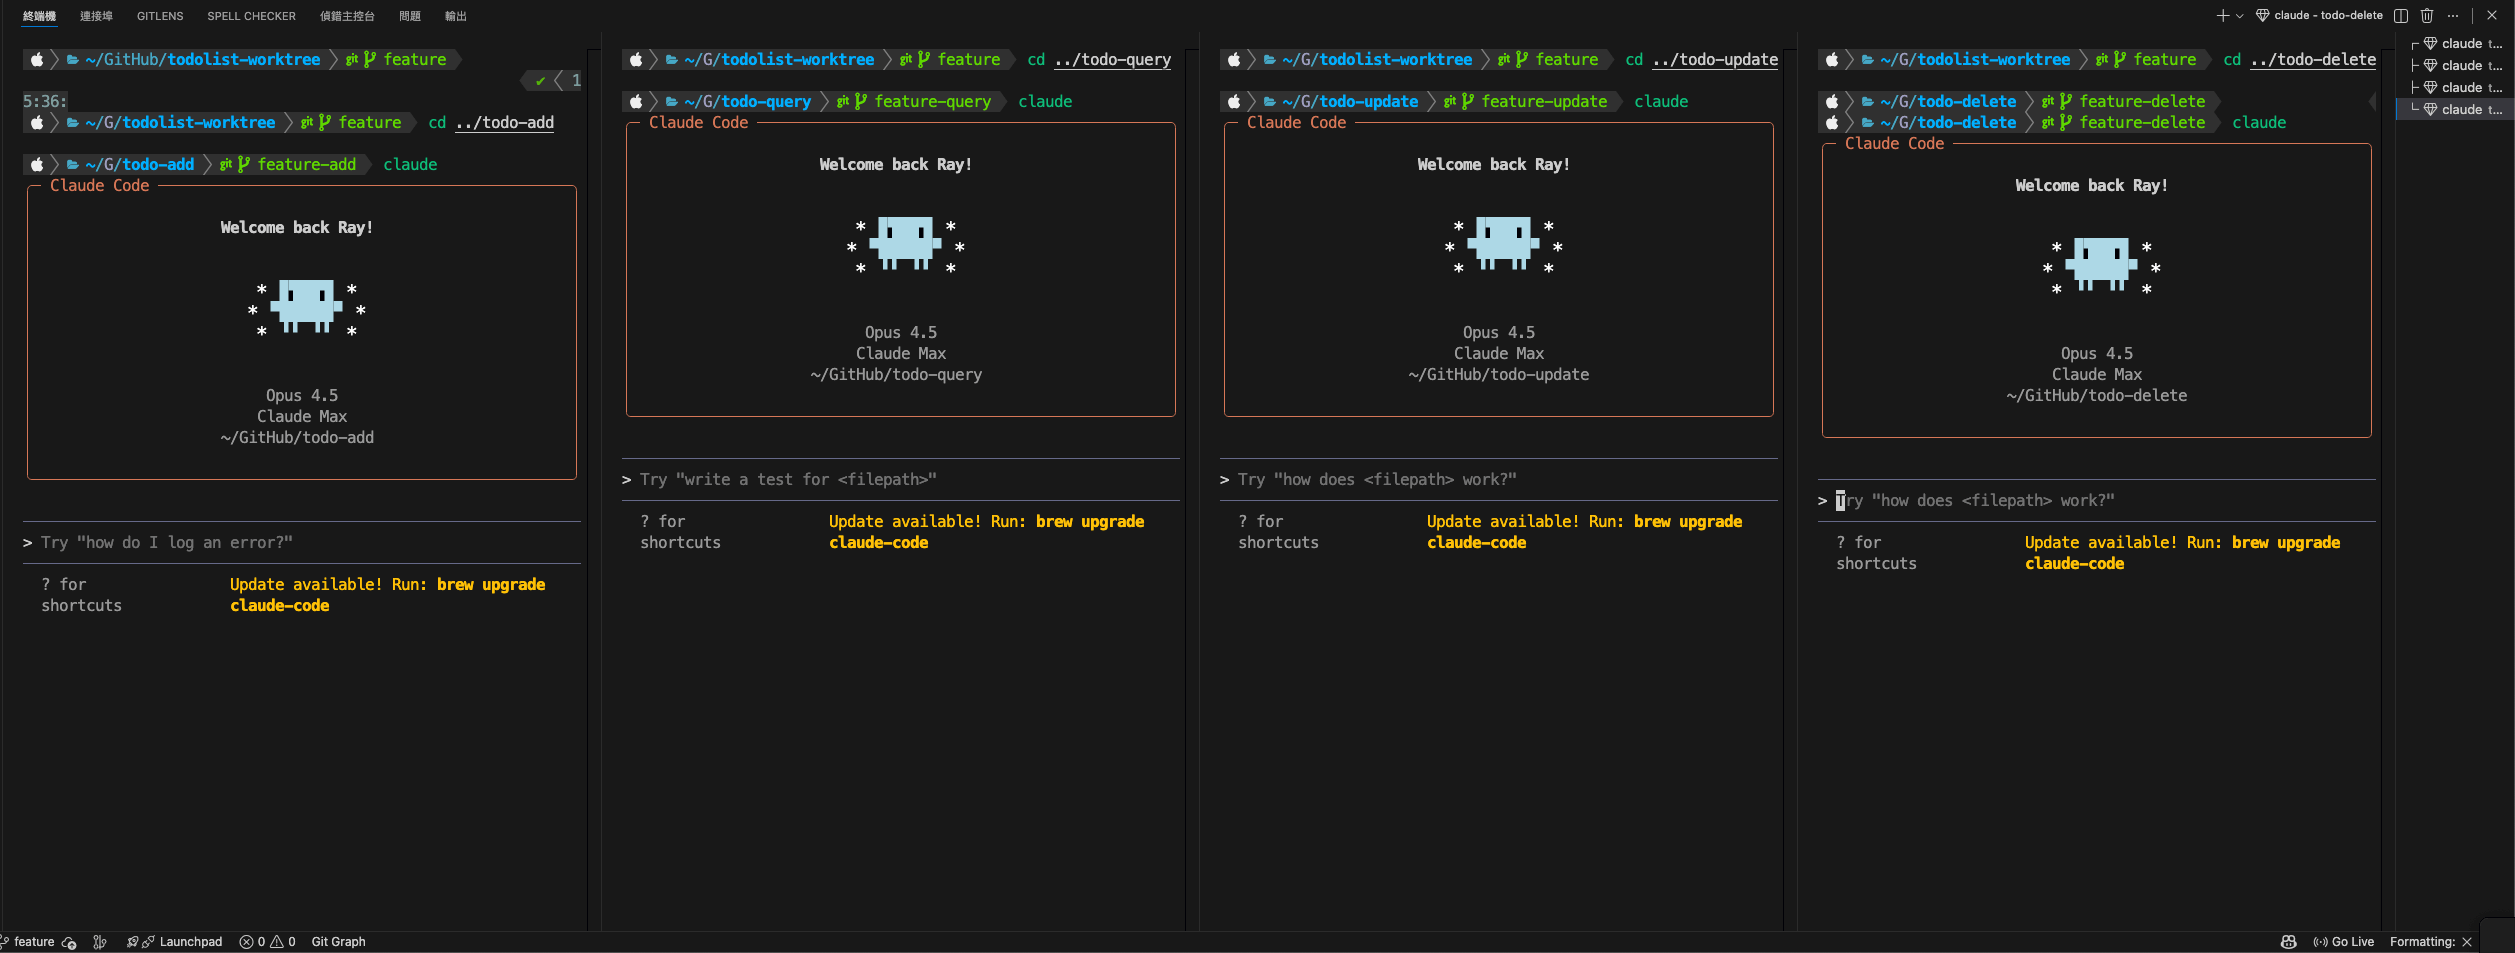Create a new terminal with the plus icon

pyautogui.click(x=2222, y=16)
